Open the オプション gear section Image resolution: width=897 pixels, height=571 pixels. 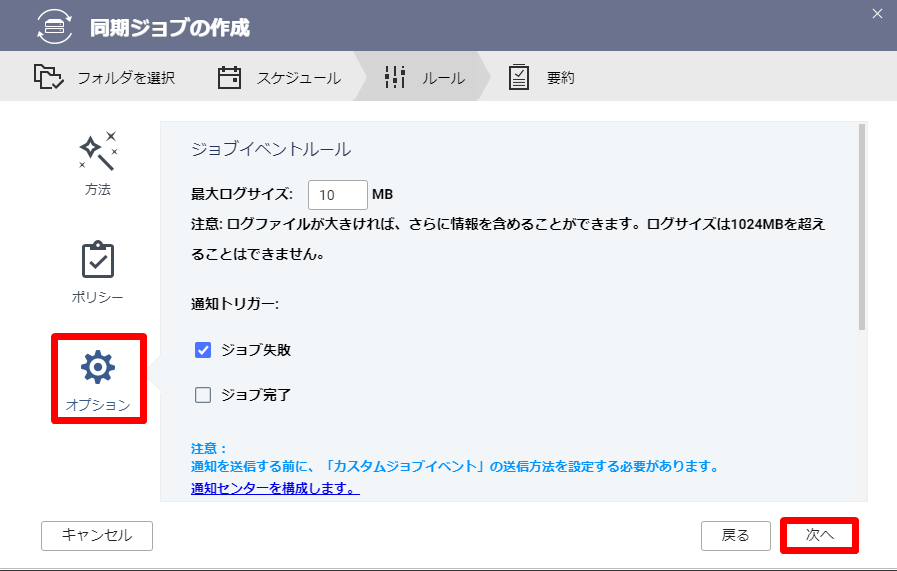click(98, 367)
